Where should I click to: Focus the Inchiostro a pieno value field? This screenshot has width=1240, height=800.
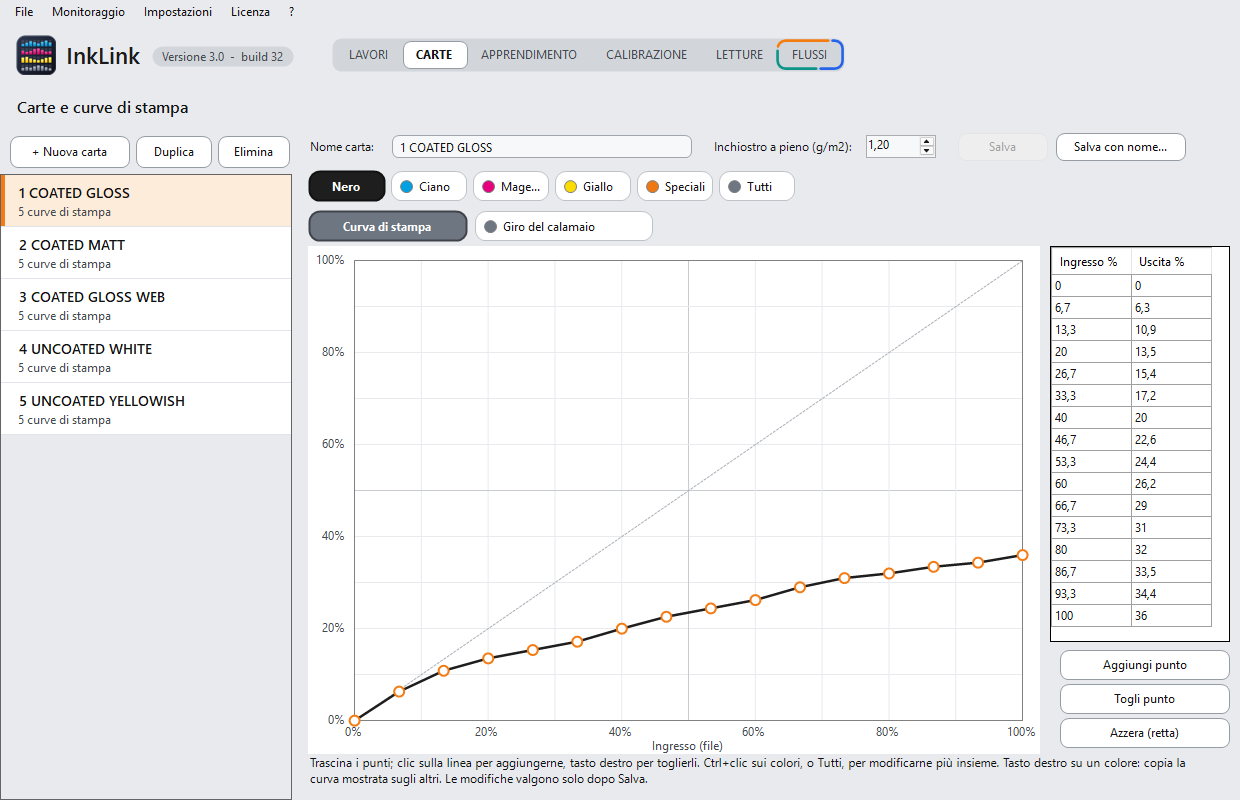pyautogui.click(x=892, y=146)
